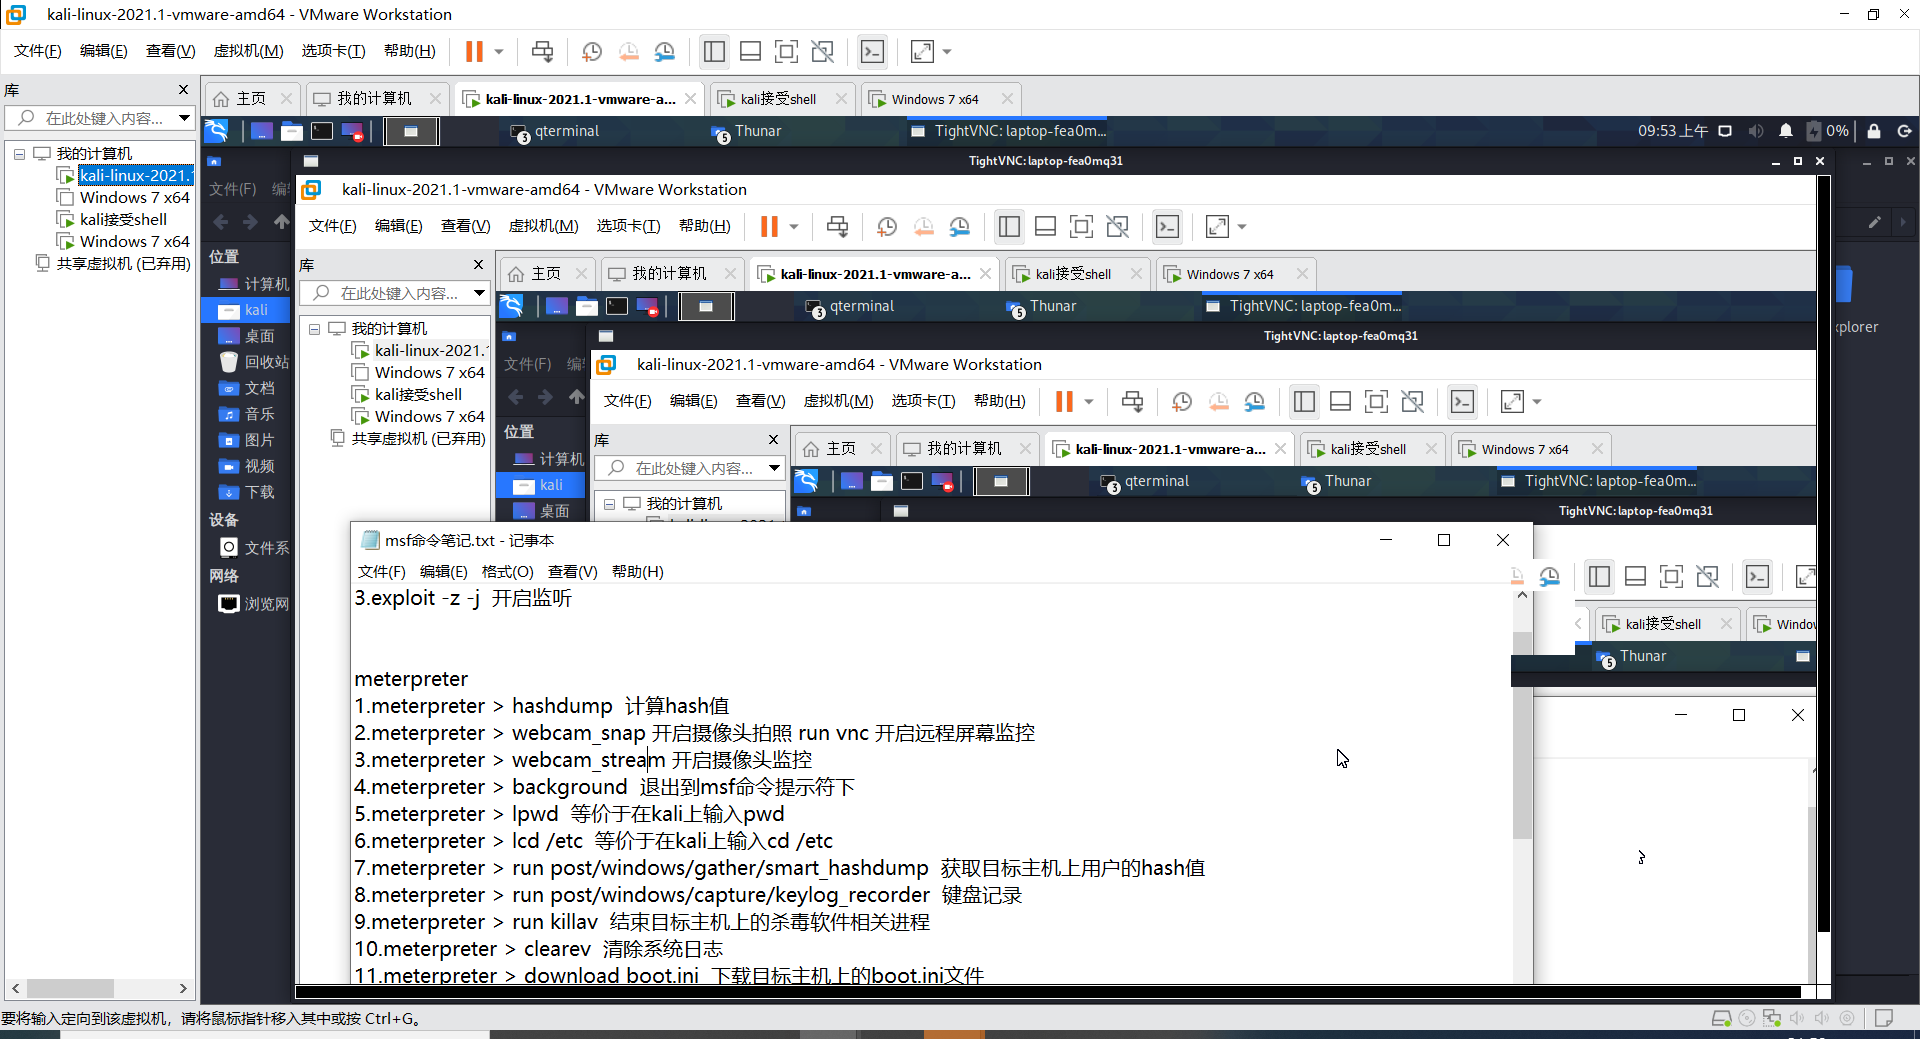Take a snapshot of the virtual machine
This screenshot has width=1920, height=1039.
click(590, 51)
